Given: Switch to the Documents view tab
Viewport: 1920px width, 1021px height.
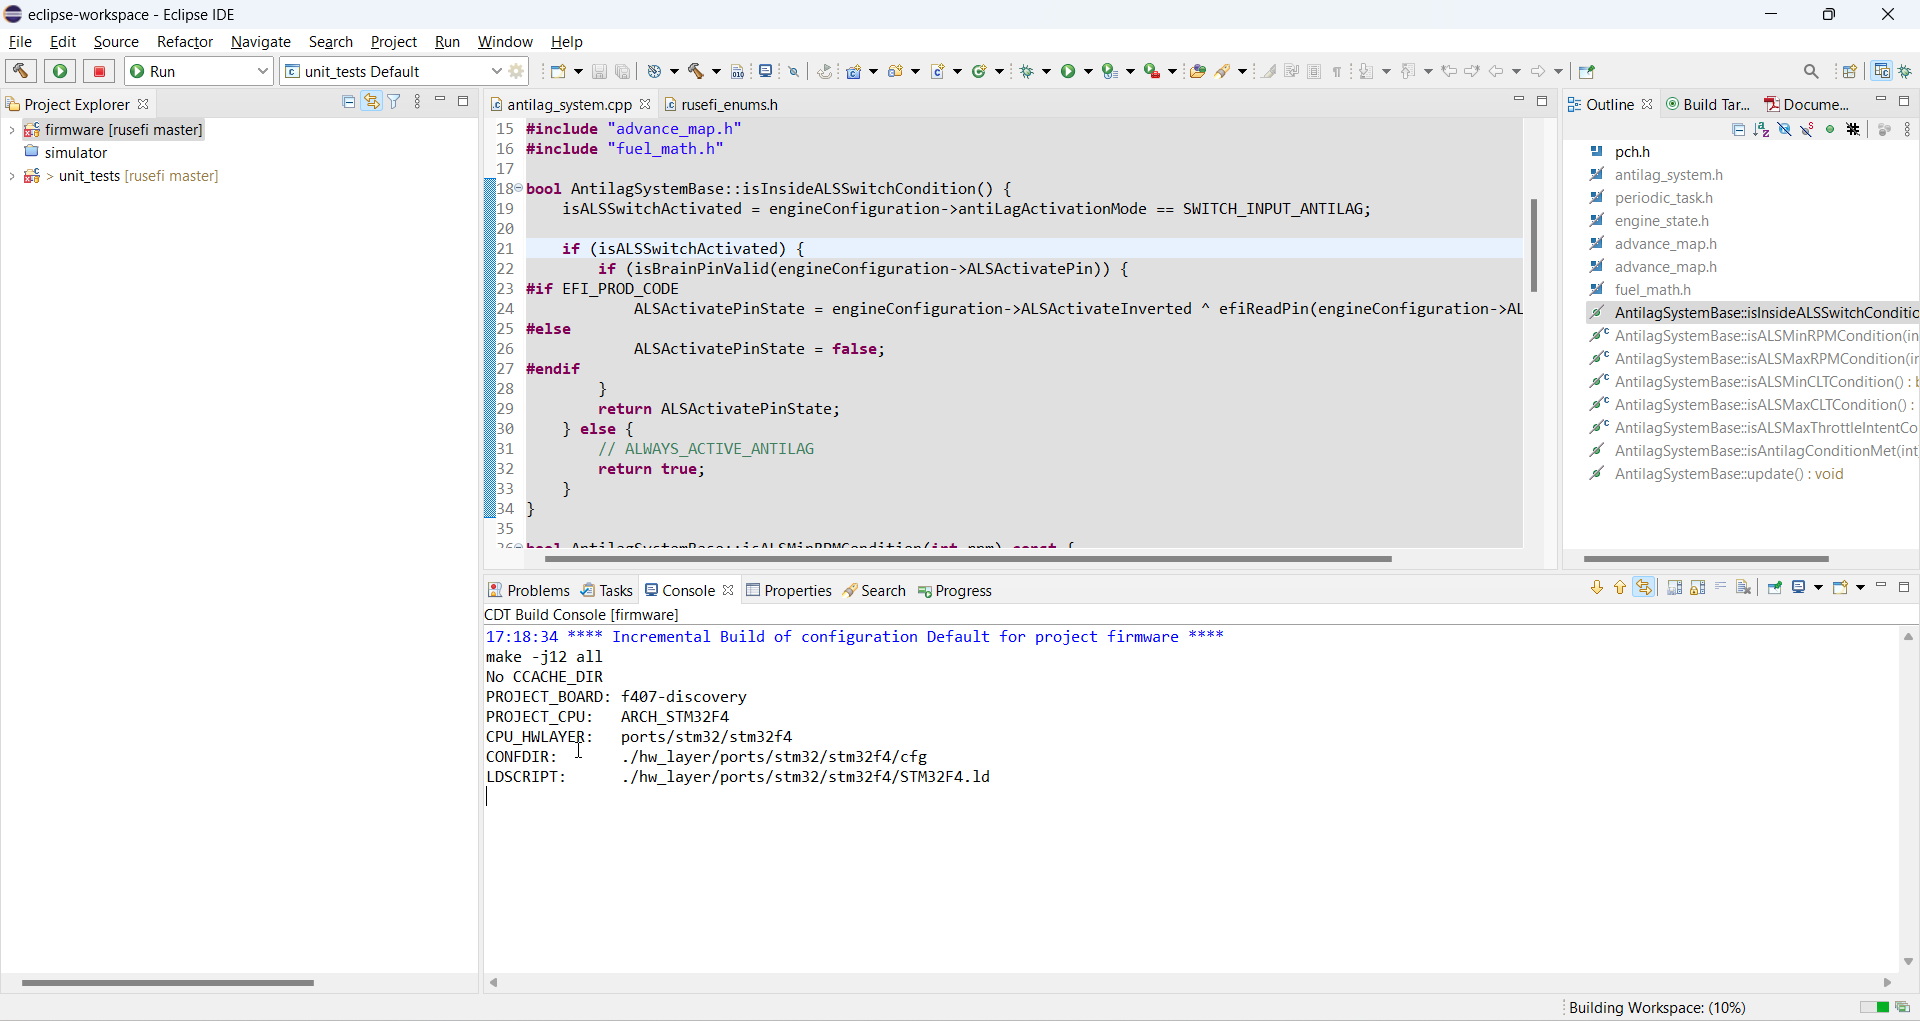Looking at the screenshot, I should tap(1807, 104).
